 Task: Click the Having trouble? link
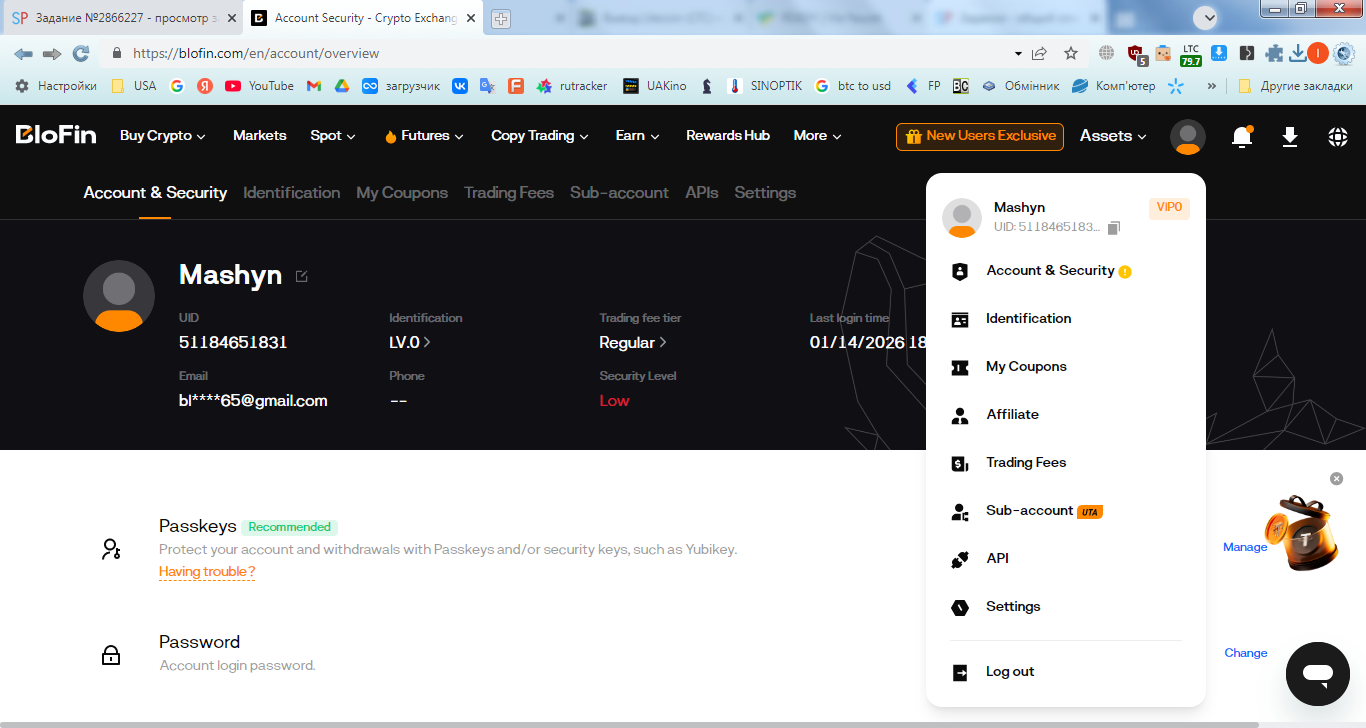click(x=207, y=572)
